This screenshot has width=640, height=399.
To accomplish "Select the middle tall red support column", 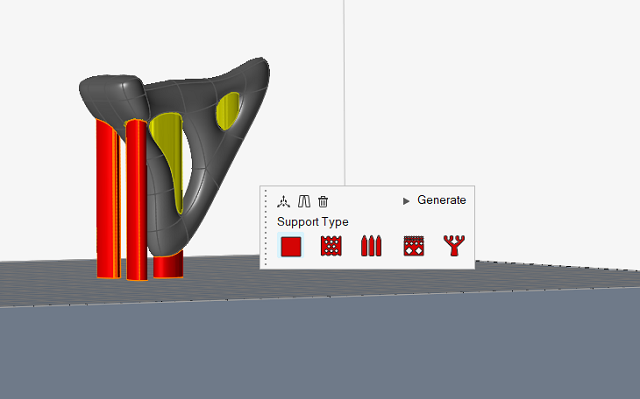I will [136, 200].
